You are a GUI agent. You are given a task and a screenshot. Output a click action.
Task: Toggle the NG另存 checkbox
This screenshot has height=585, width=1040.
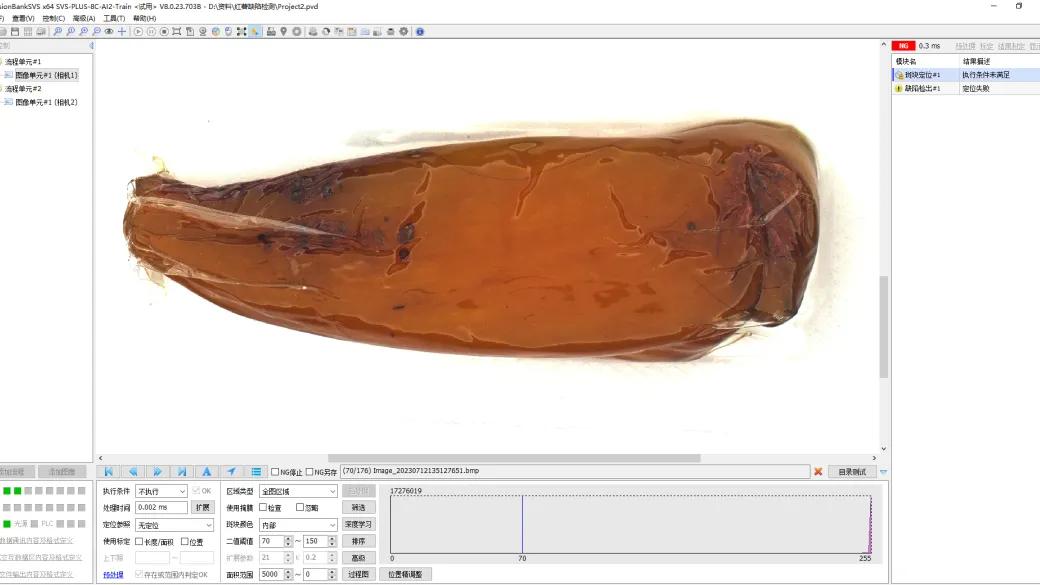point(309,472)
